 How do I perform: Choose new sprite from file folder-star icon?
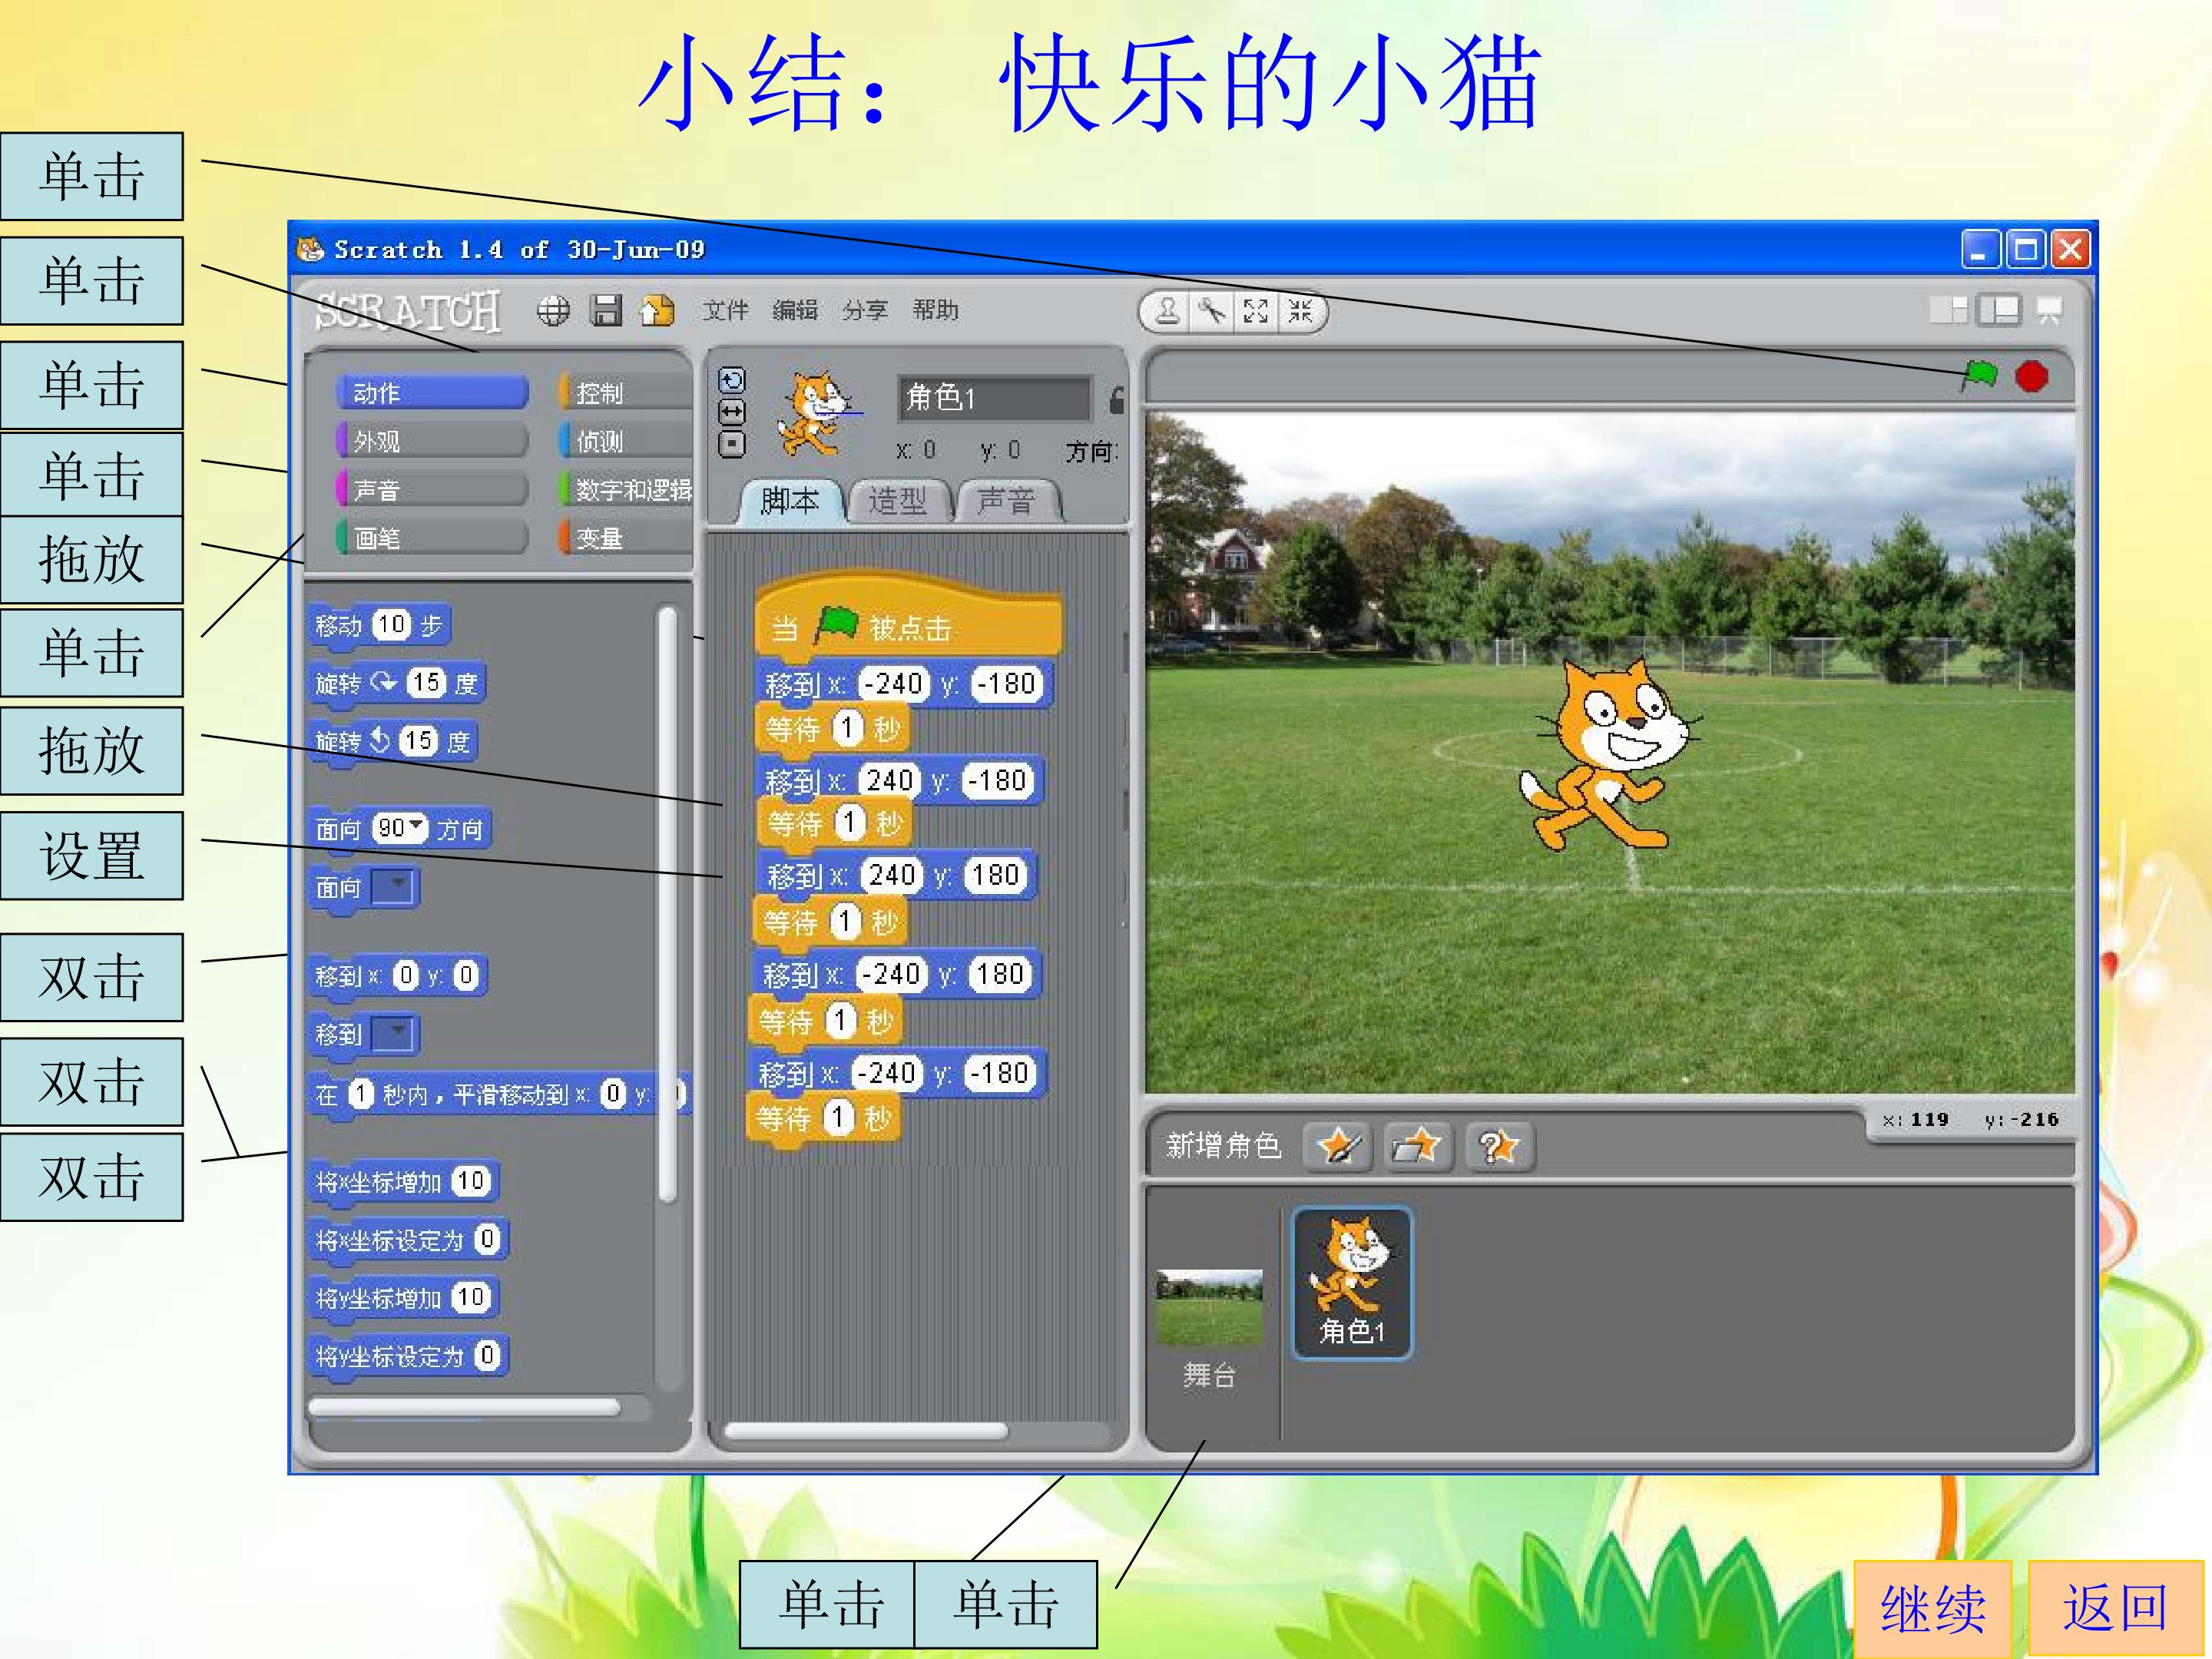1417,1146
